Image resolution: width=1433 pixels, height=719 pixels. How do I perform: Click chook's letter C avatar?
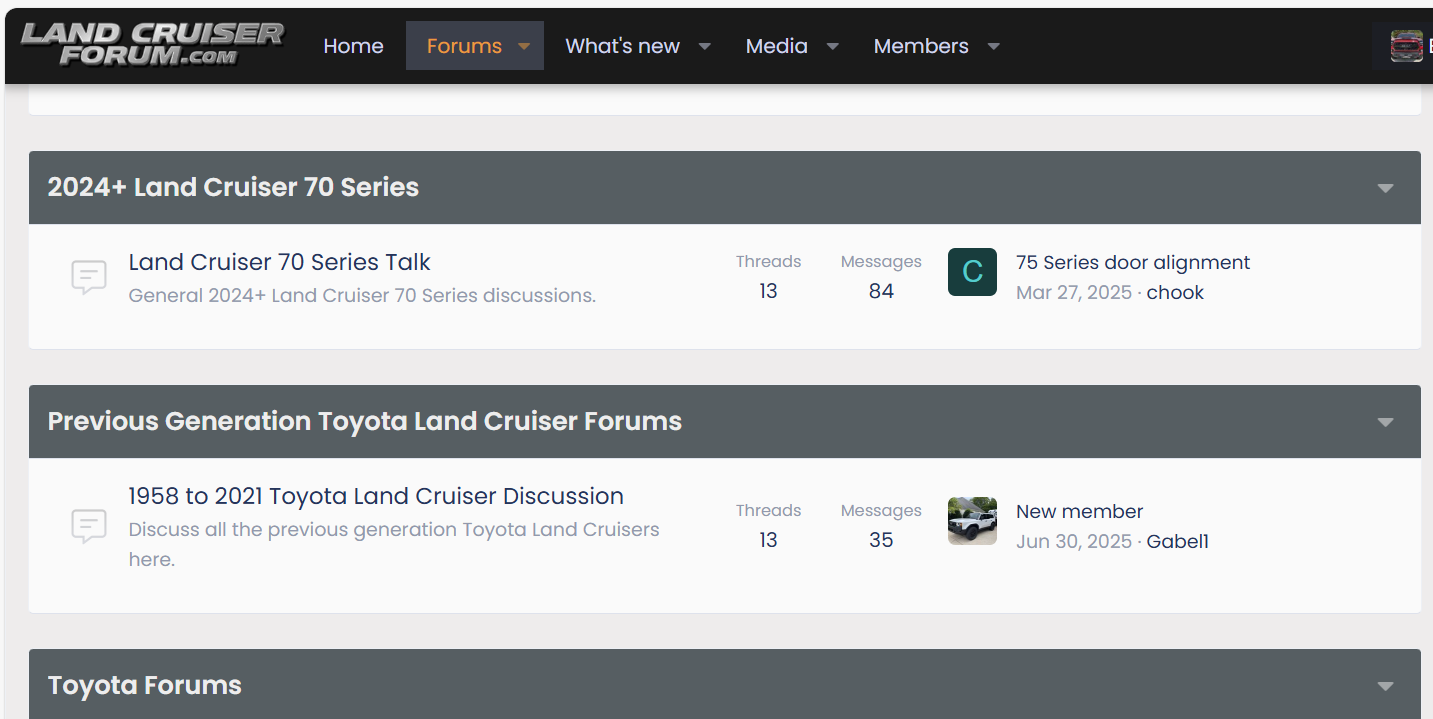click(x=972, y=272)
